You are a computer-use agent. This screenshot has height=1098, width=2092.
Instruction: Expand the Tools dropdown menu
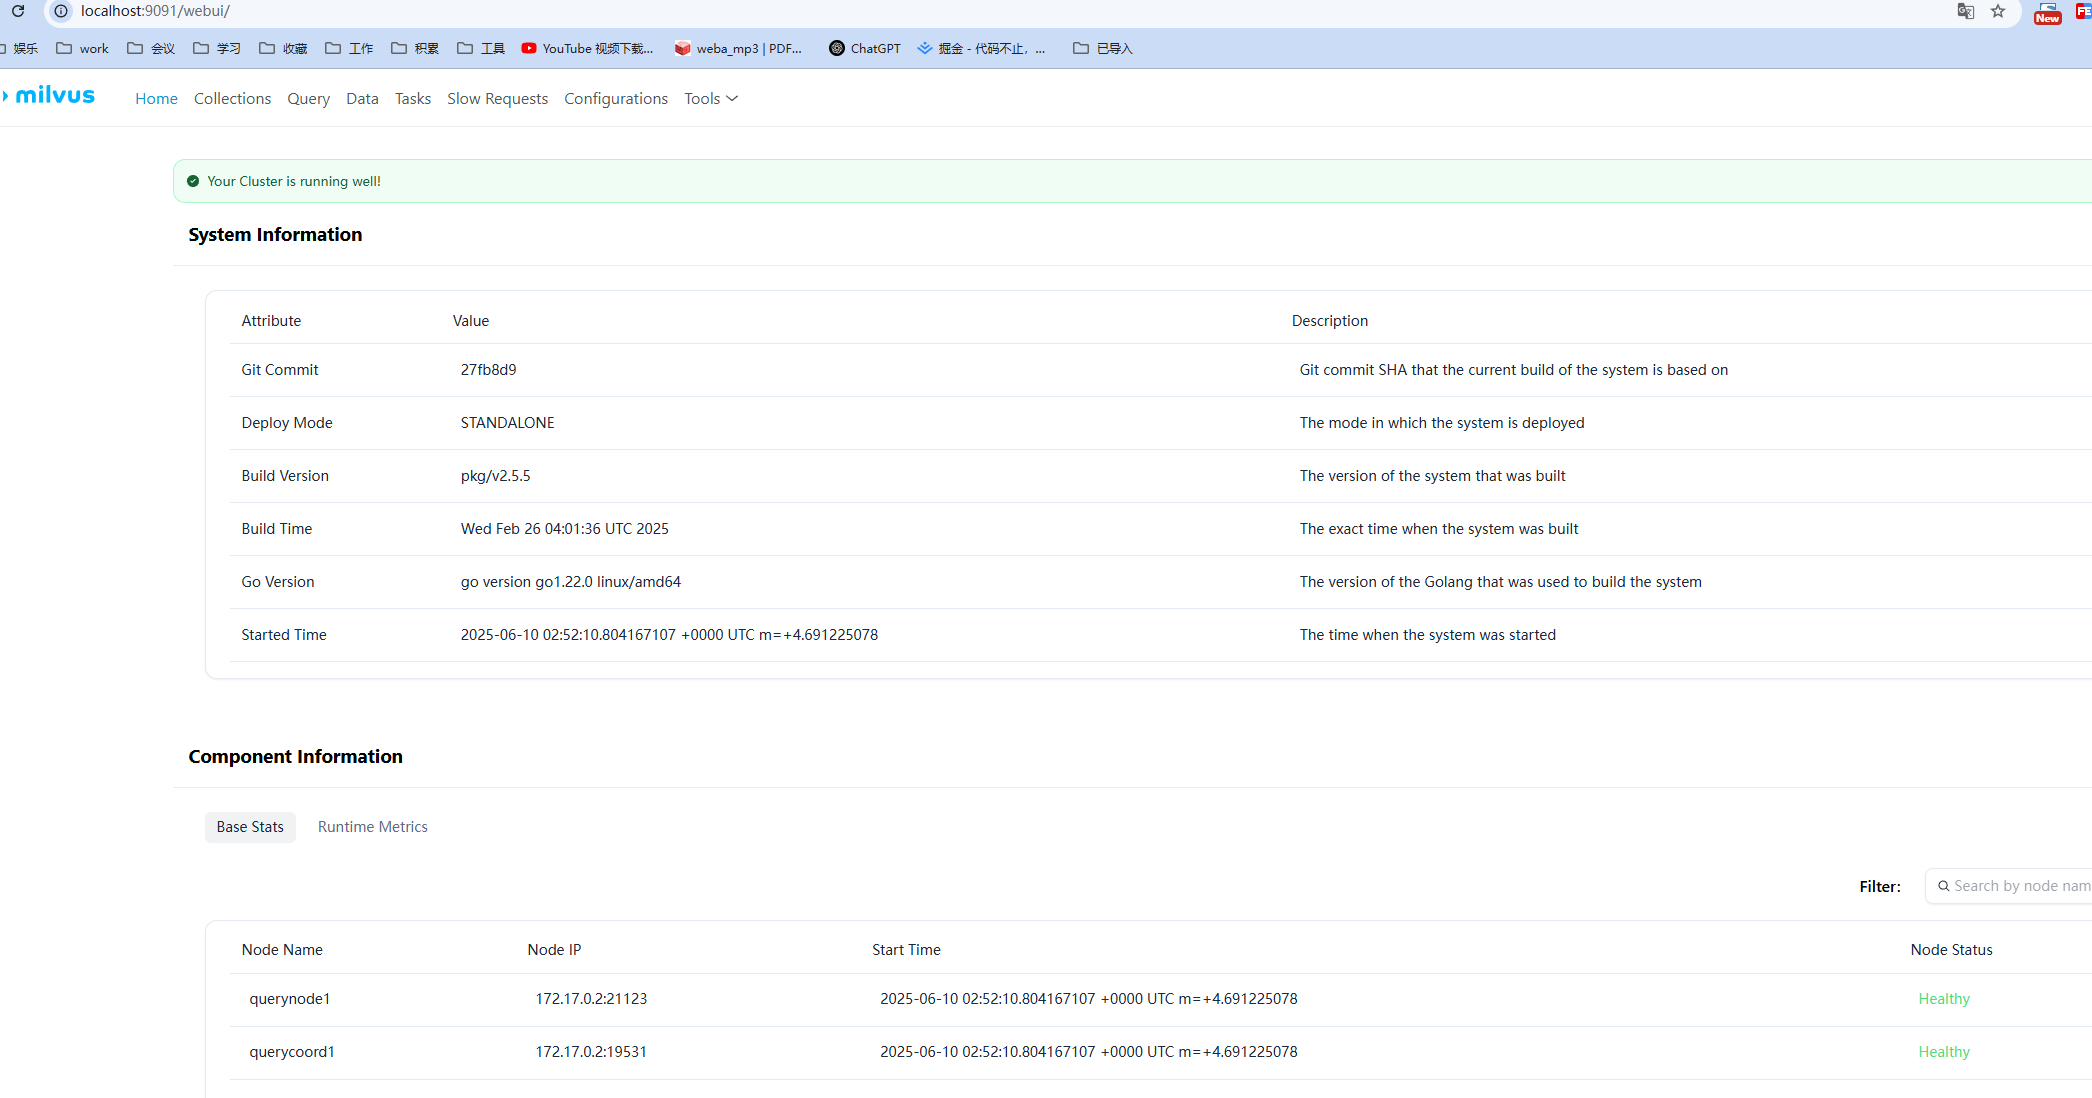[x=710, y=98]
